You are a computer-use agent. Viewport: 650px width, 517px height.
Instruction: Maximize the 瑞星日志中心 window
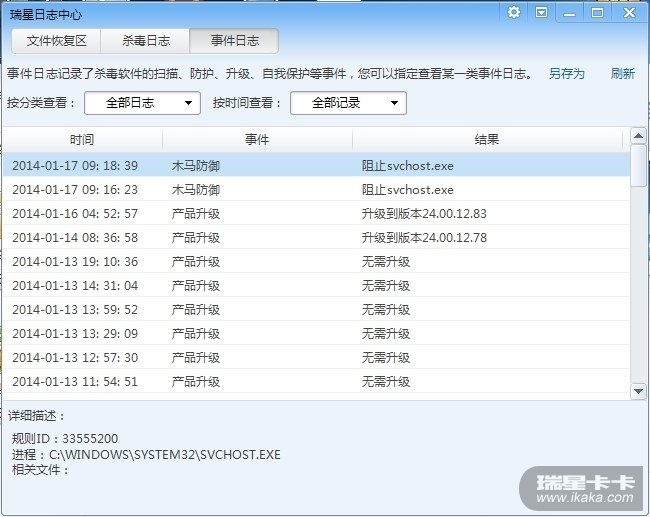coord(597,13)
